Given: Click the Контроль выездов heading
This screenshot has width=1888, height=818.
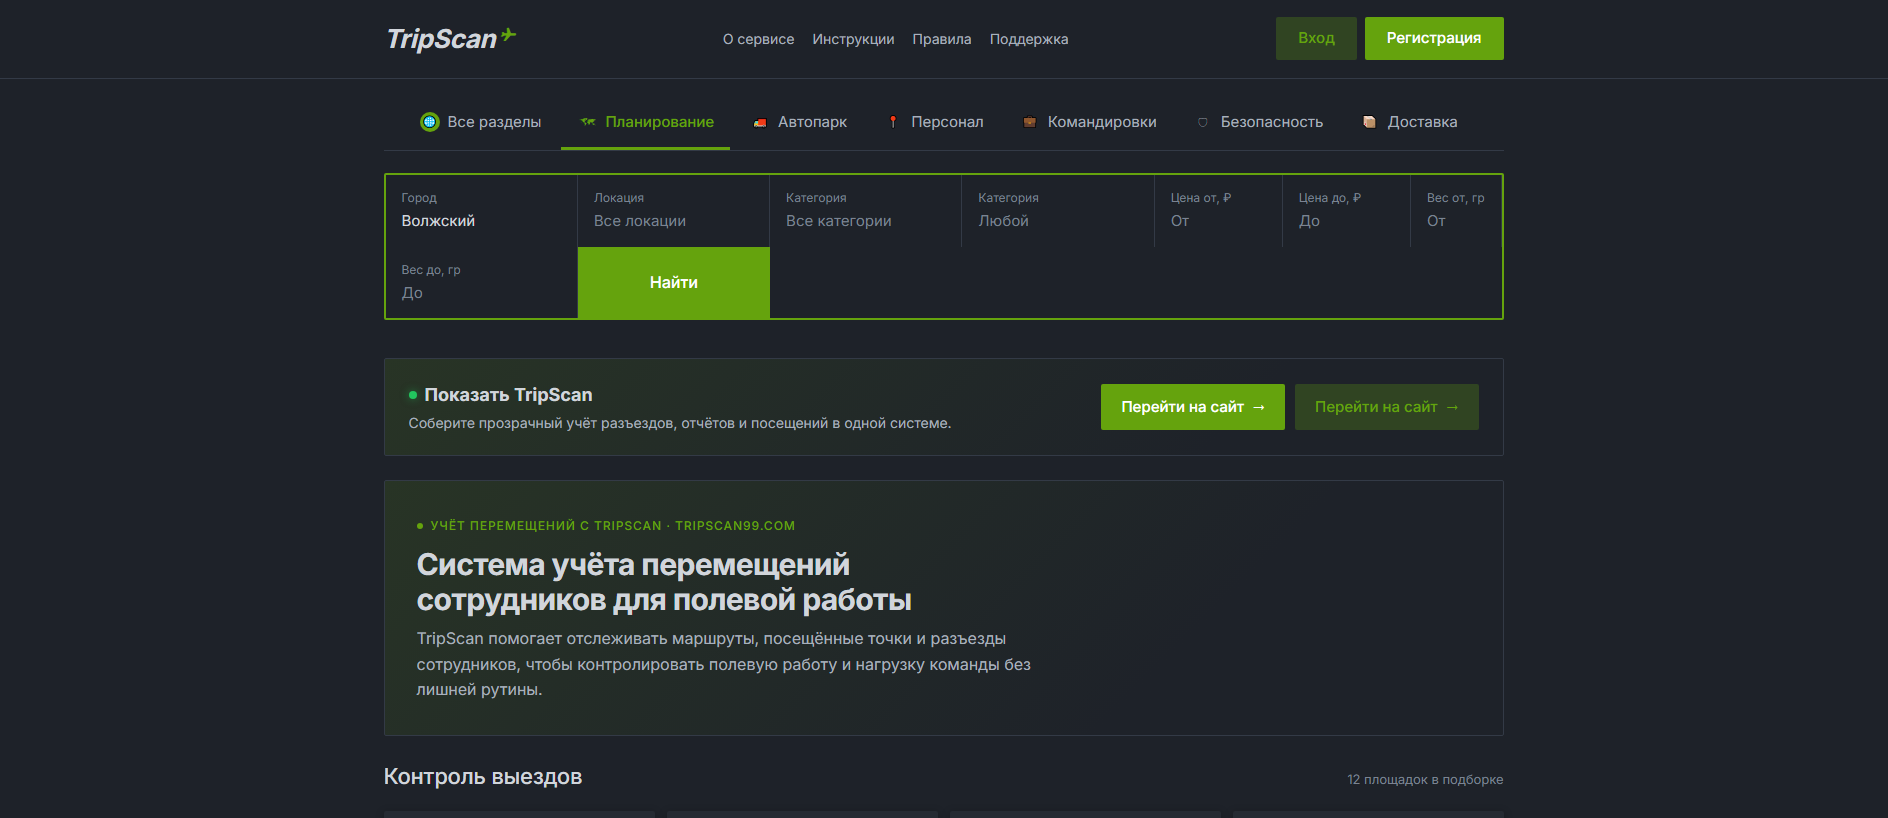Looking at the screenshot, I should pyautogui.click(x=483, y=777).
